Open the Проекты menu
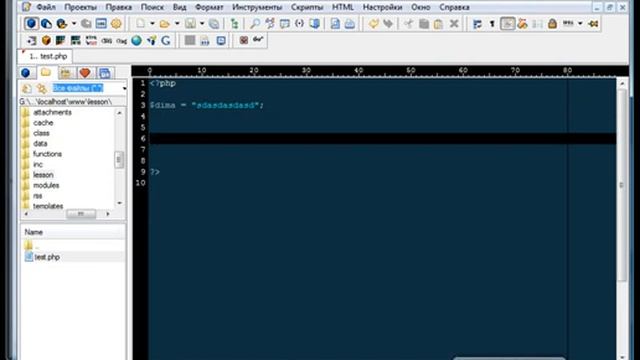 click(80, 7)
